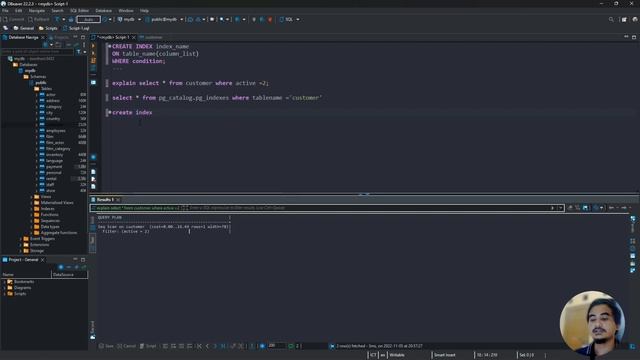Click the navigator object name filter field
Image resolution: width=640 pixels, height=360 pixels.
[38, 52]
